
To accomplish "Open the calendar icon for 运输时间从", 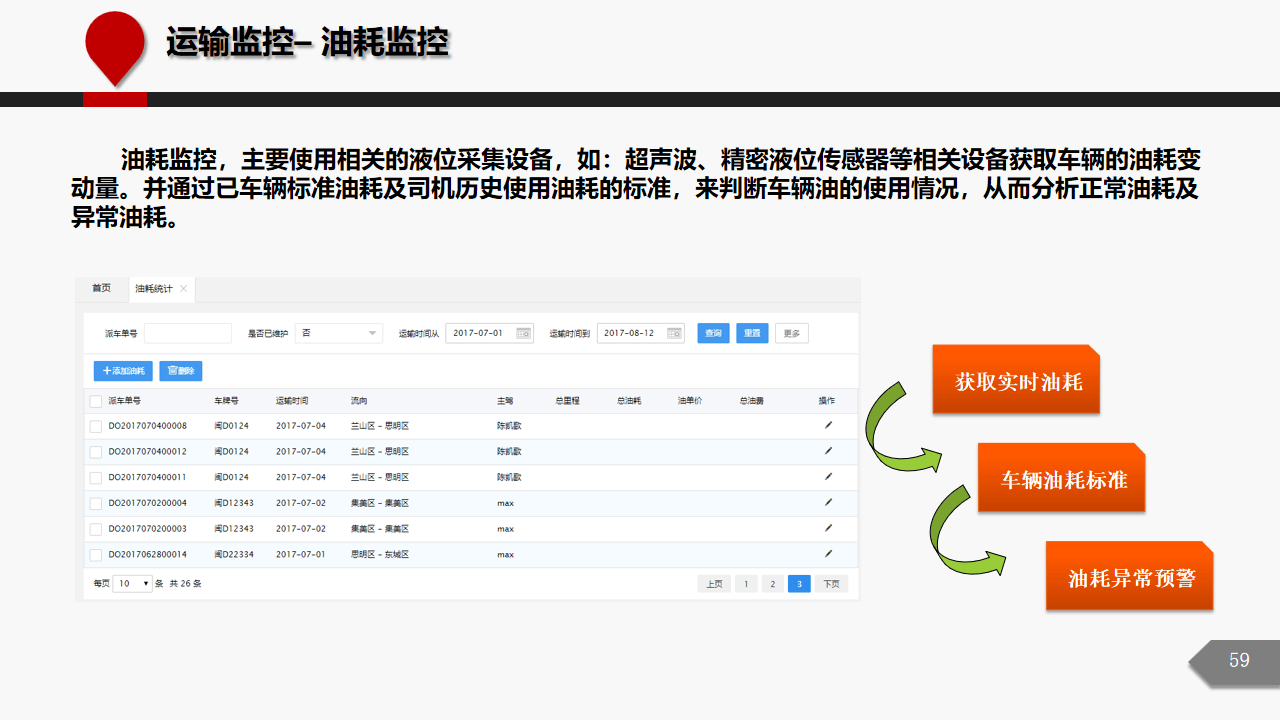I will click(x=523, y=333).
